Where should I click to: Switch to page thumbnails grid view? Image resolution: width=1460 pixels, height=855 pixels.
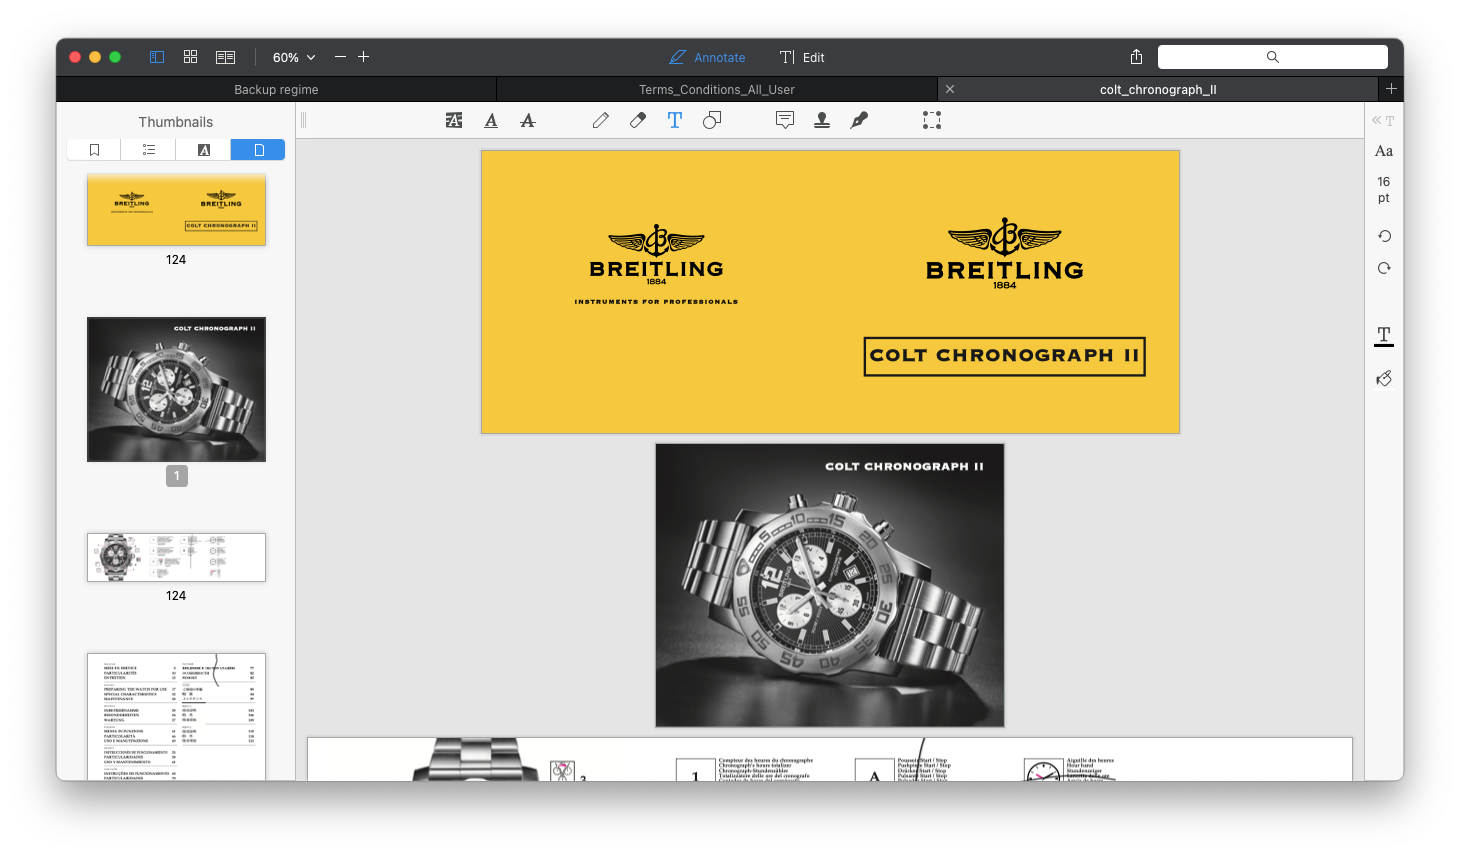click(190, 57)
